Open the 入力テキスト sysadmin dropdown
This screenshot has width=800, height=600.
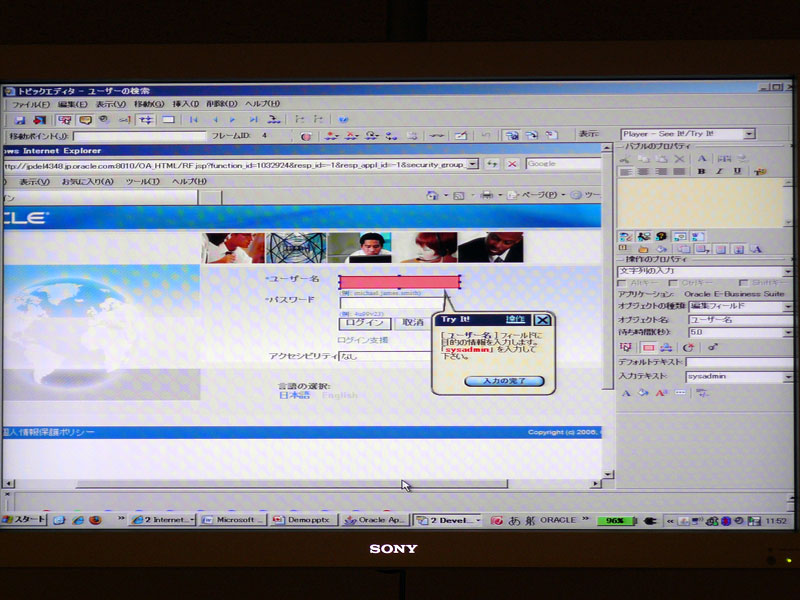(x=788, y=377)
